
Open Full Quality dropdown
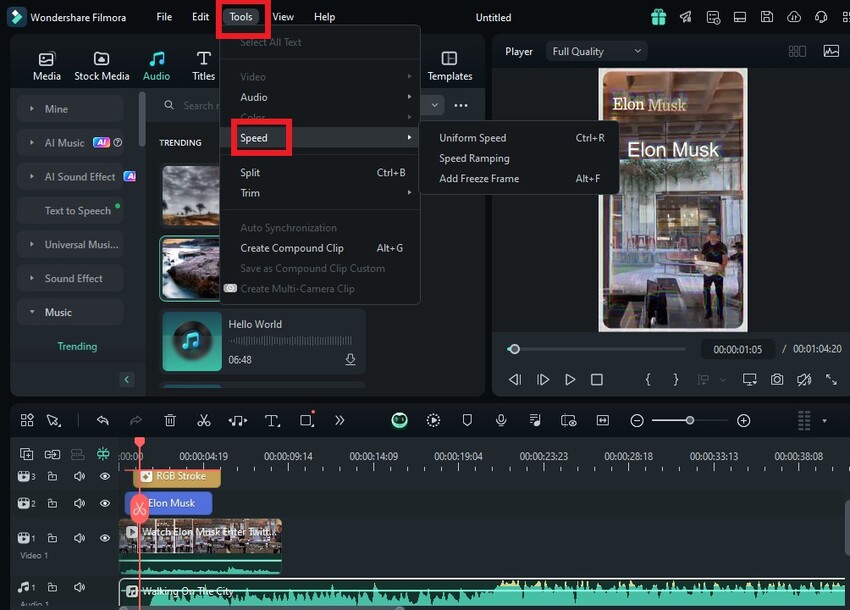point(596,51)
